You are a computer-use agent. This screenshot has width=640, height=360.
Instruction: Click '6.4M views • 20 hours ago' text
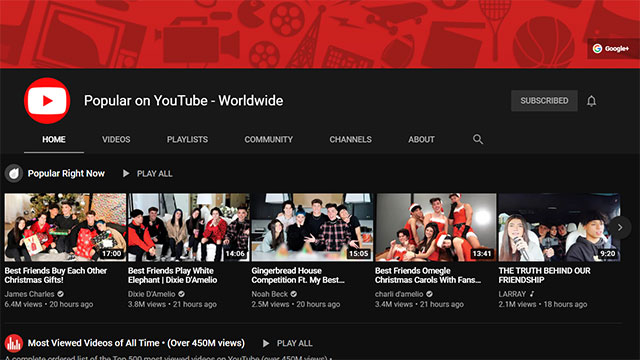(49, 304)
